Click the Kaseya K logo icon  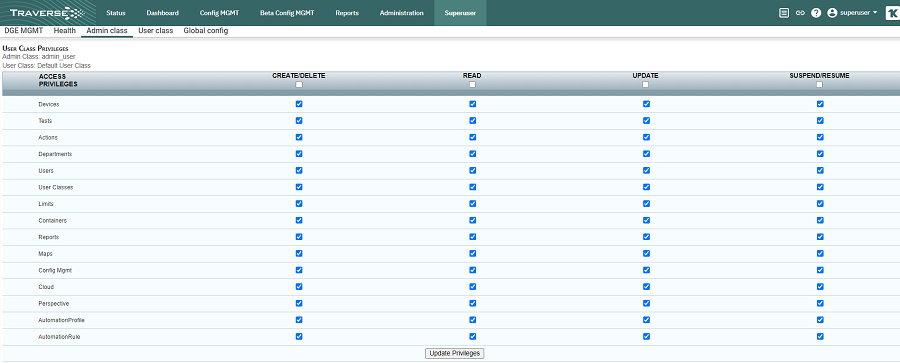[893, 13]
